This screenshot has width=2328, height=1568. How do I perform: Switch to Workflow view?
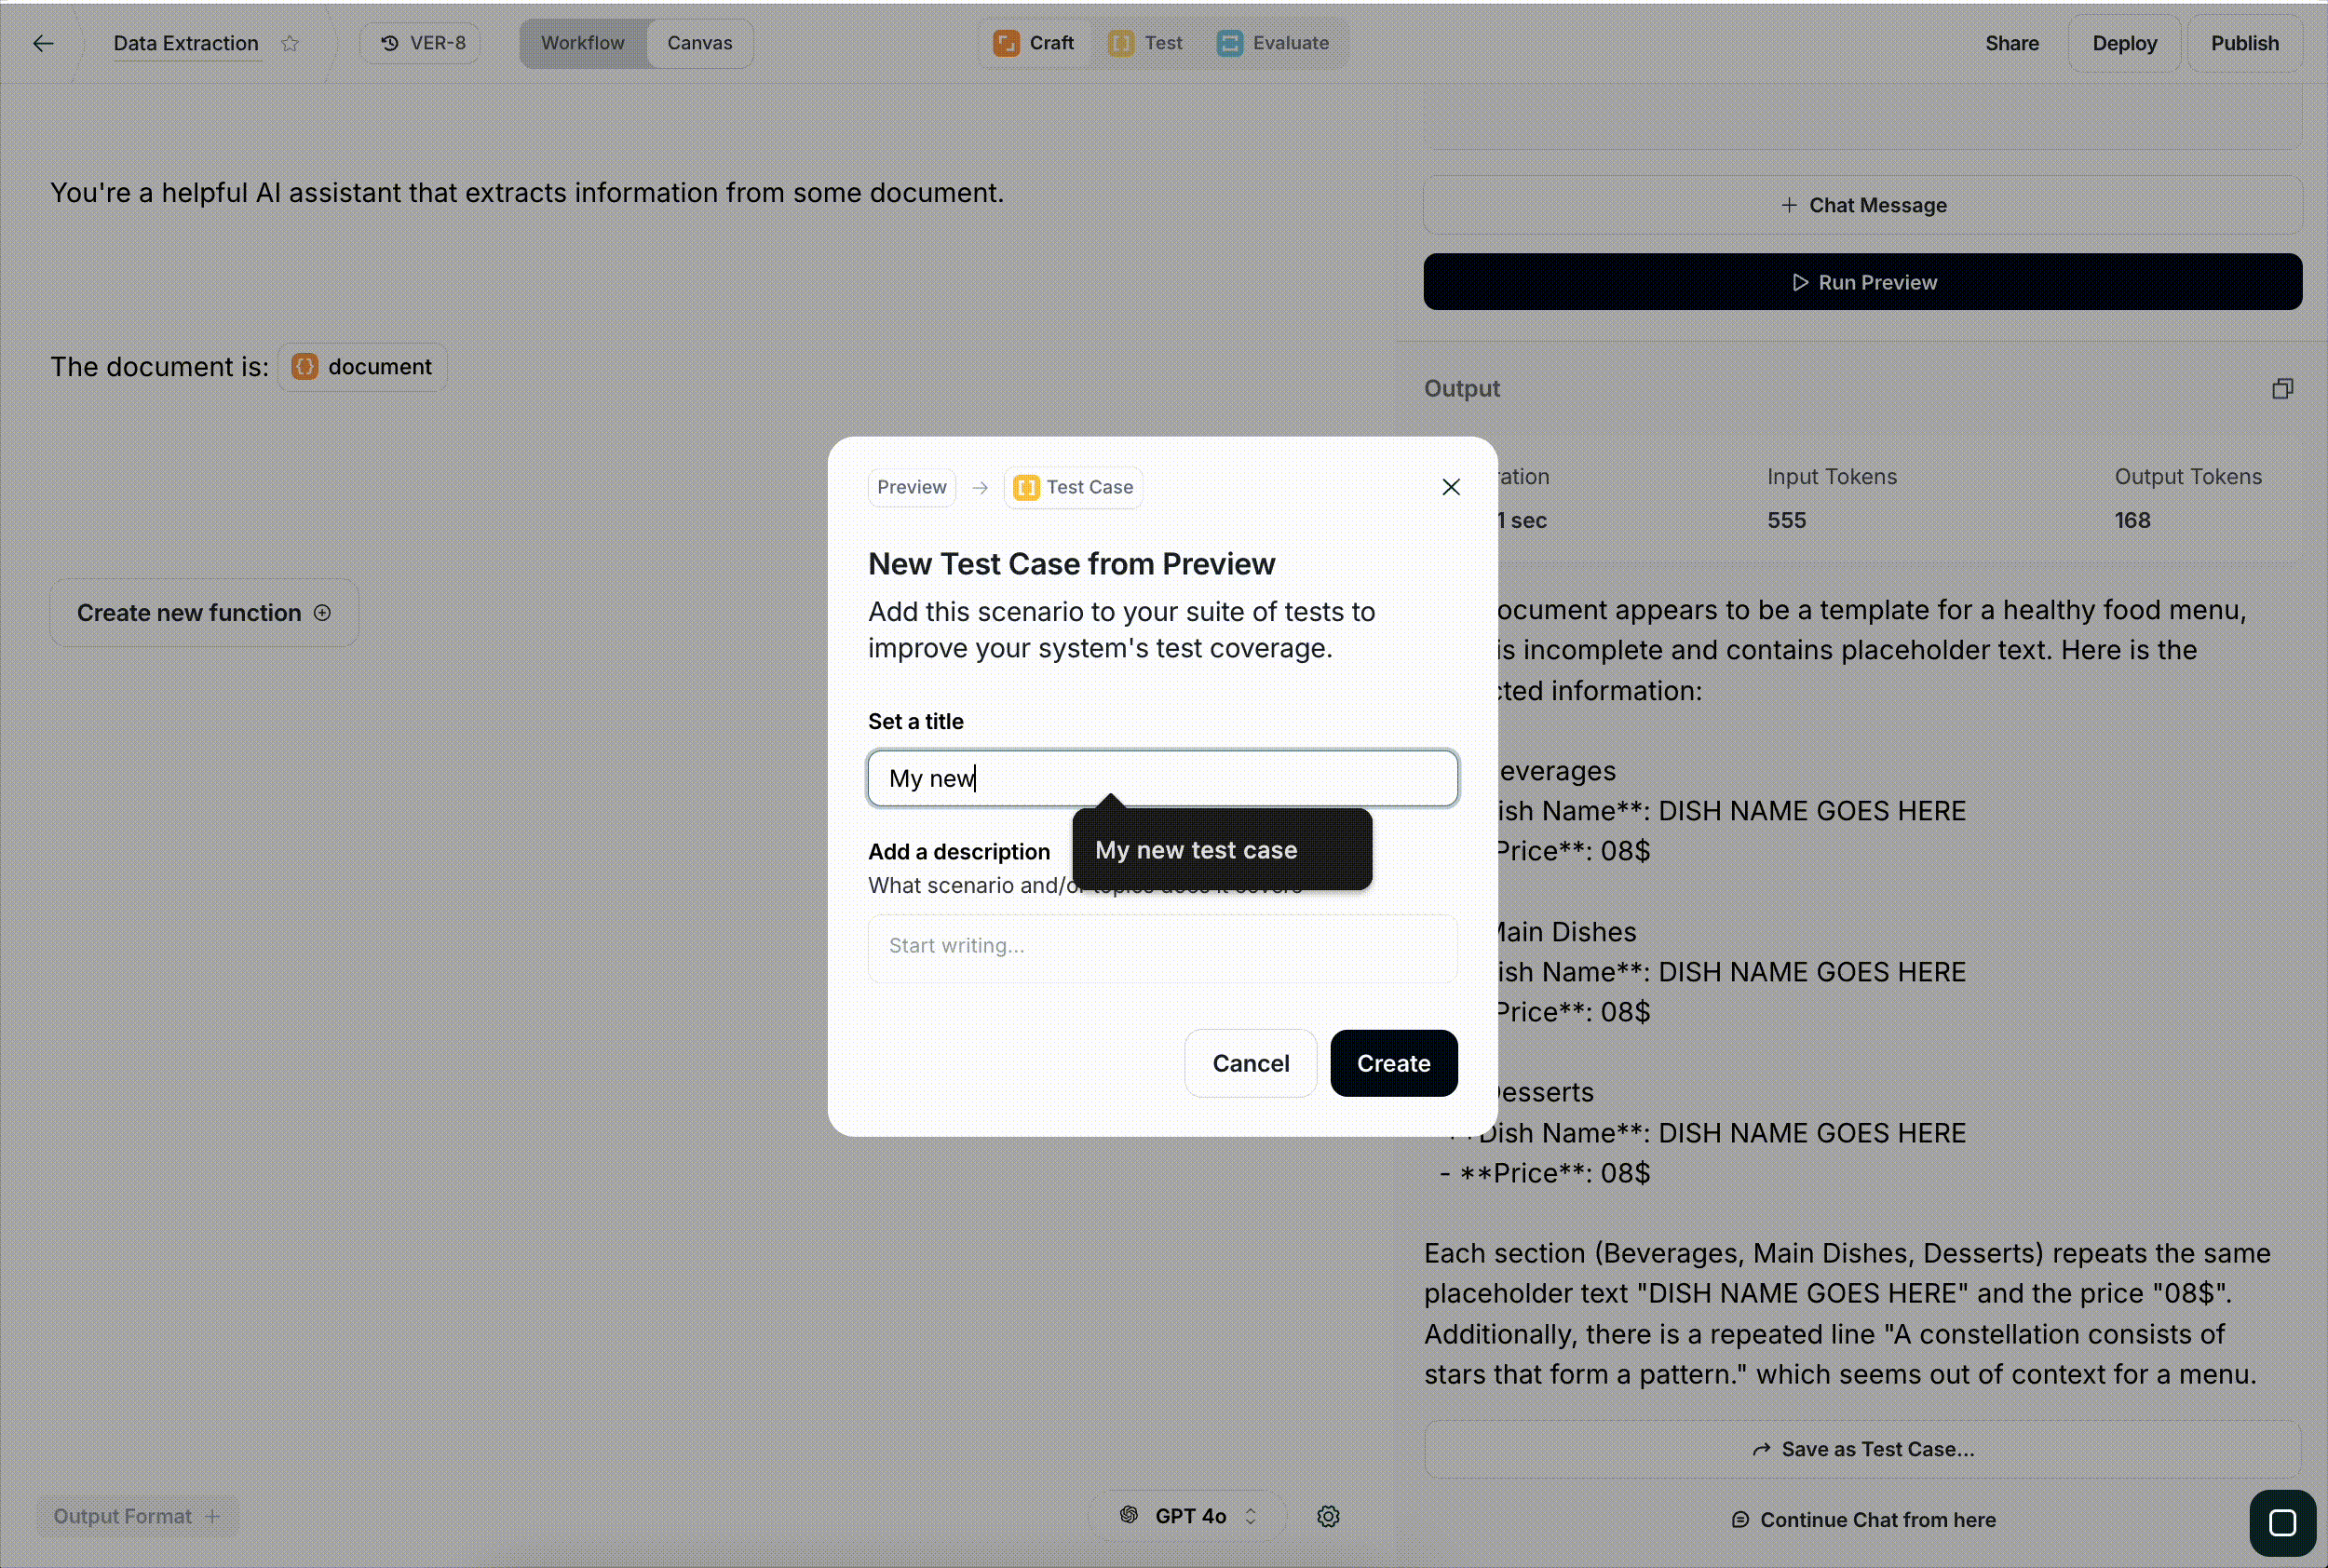(x=582, y=43)
